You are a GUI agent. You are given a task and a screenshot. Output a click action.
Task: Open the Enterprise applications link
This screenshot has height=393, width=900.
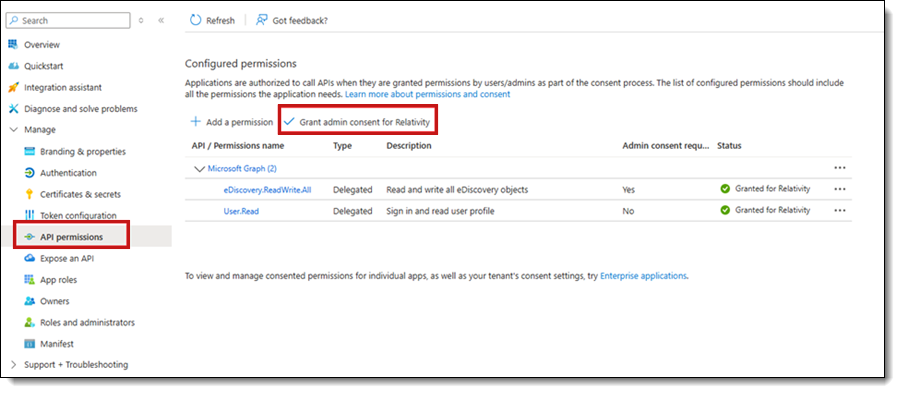tap(643, 275)
